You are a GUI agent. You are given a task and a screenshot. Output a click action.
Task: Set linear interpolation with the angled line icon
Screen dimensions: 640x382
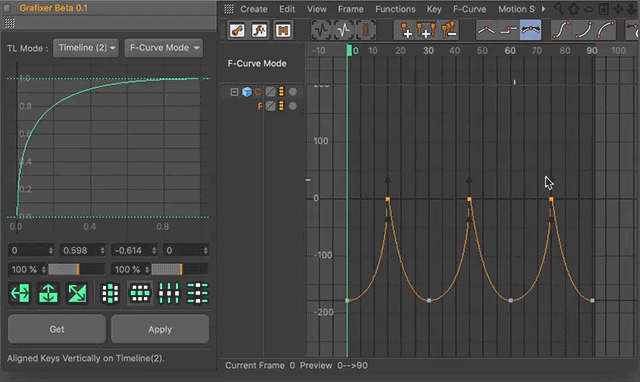[487, 30]
